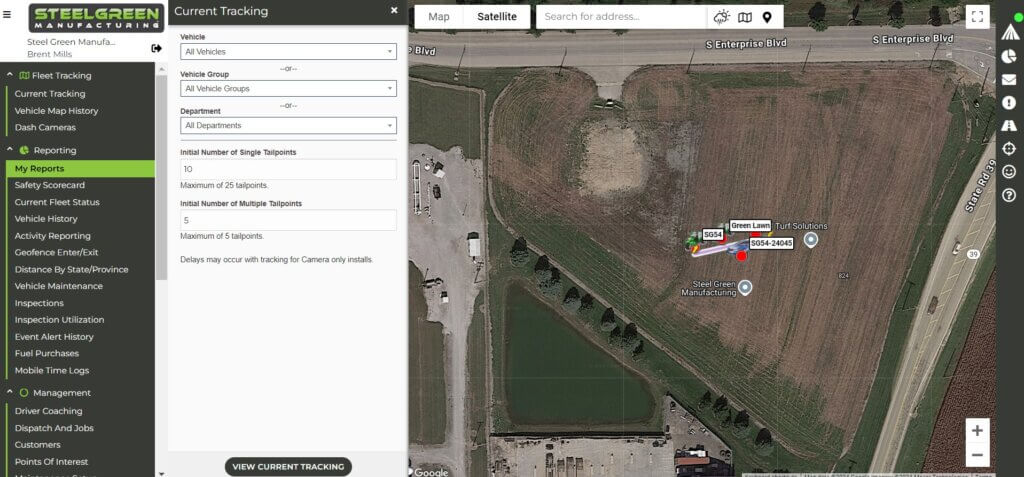This screenshot has height=477, width=1024.
Task: Open Vehicle Maintenance
Action: 58,286
